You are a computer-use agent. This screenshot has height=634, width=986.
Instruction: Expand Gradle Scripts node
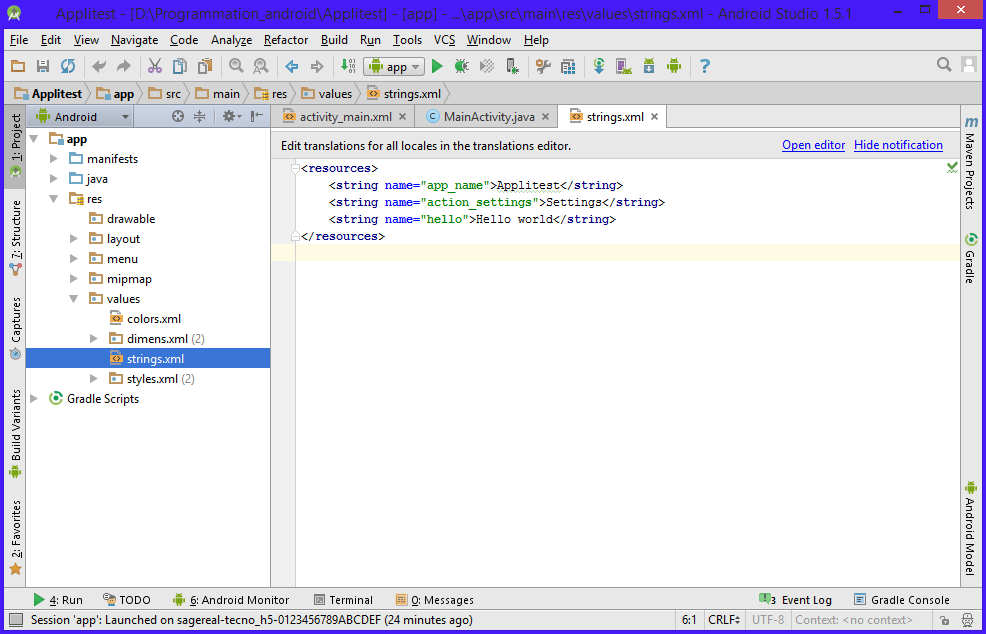[x=34, y=399]
